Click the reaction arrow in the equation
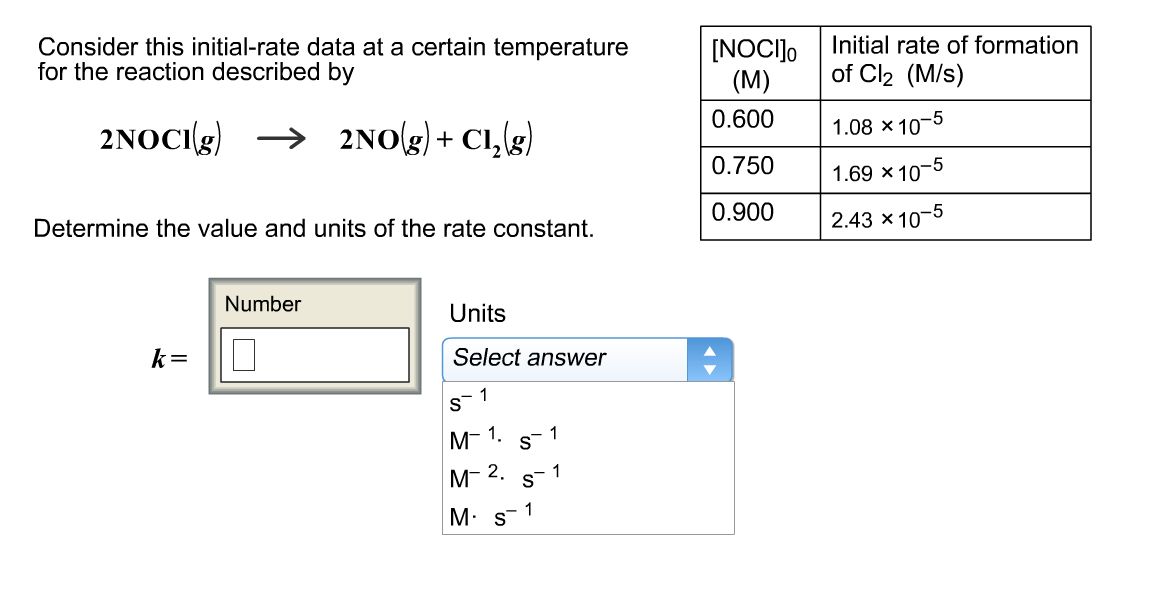The width and height of the screenshot is (1160, 600). pyautogui.click(x=281, y=139)
